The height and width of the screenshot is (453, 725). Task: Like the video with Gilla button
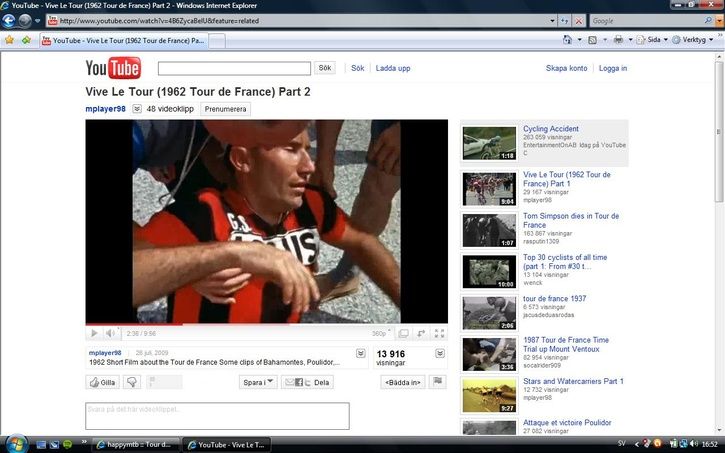pyautogui.click(x=103, y=382)
